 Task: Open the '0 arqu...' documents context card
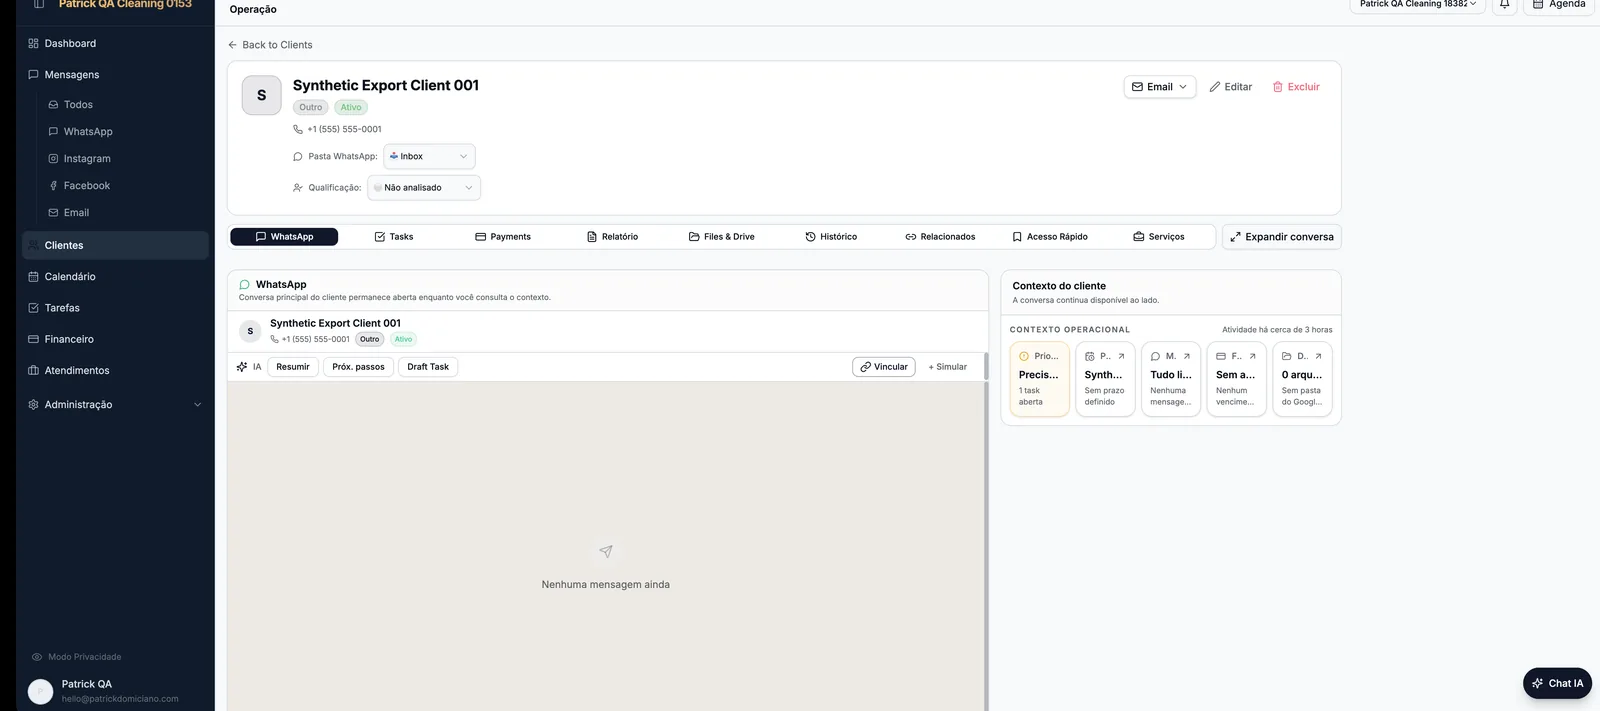pyautogui.click(x=1302, y=379)
